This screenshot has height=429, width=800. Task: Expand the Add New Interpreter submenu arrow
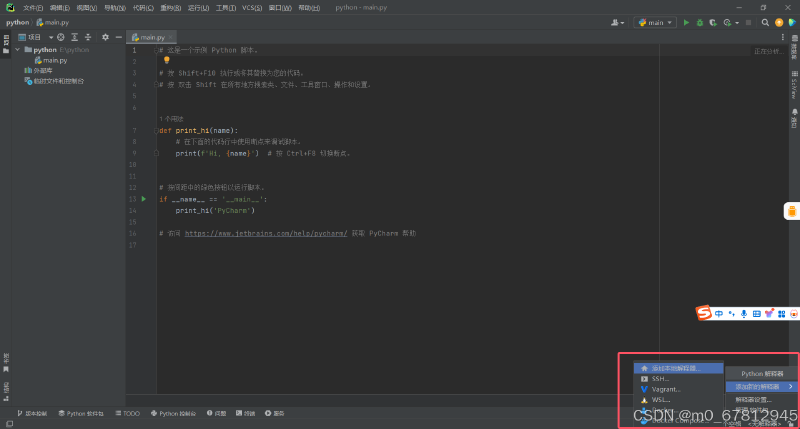[x=790, y=387]
